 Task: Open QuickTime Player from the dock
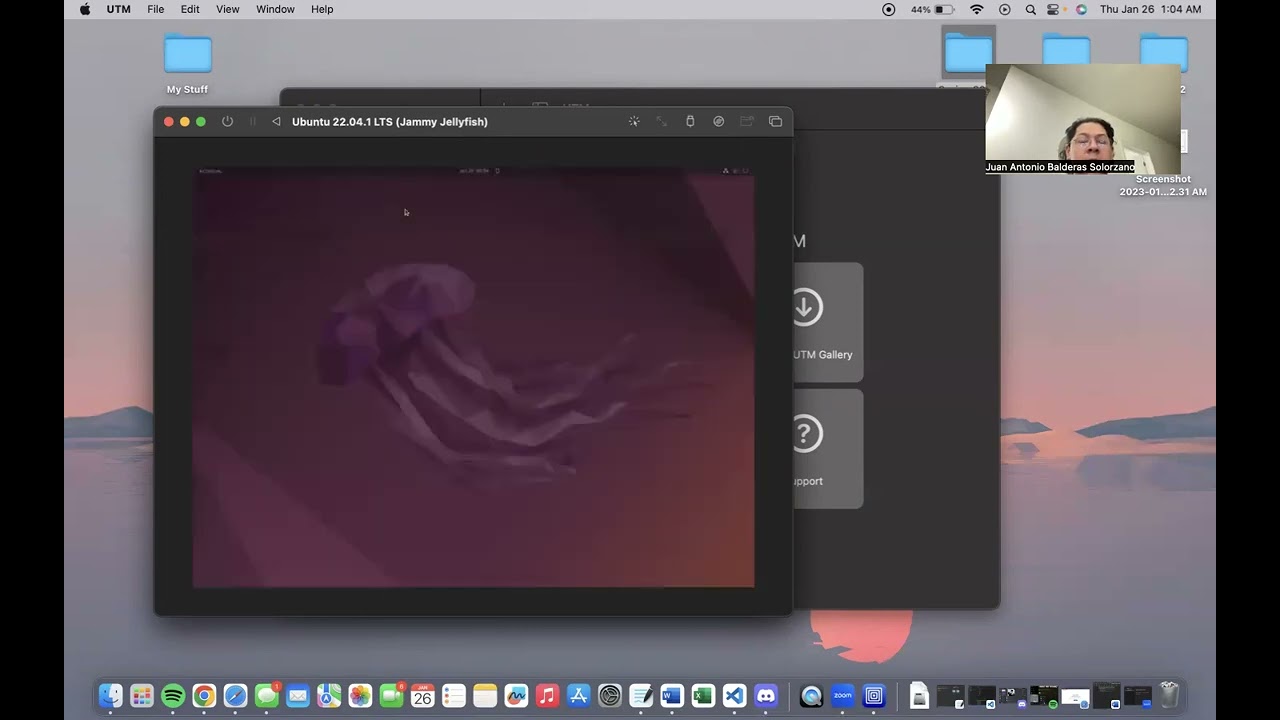coord(811,695)
